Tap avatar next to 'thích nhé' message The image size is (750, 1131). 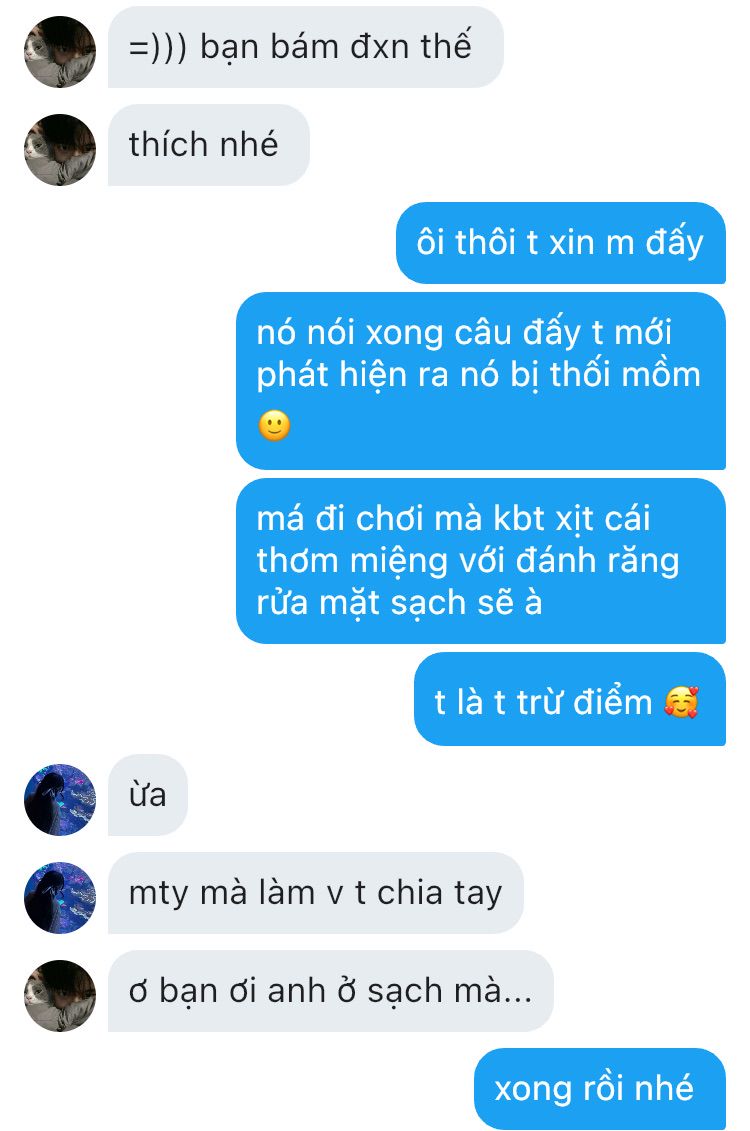click(x=60, y=149)
